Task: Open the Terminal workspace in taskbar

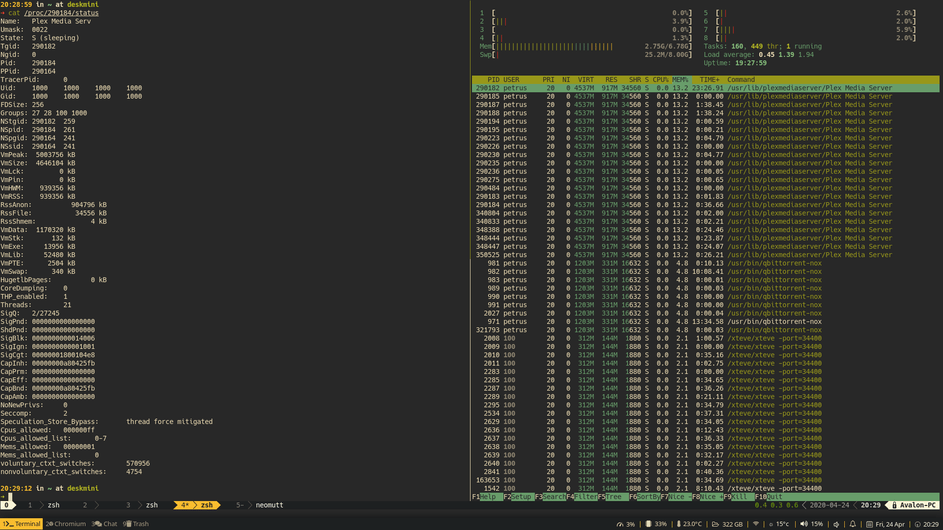Action: [22, 524]
